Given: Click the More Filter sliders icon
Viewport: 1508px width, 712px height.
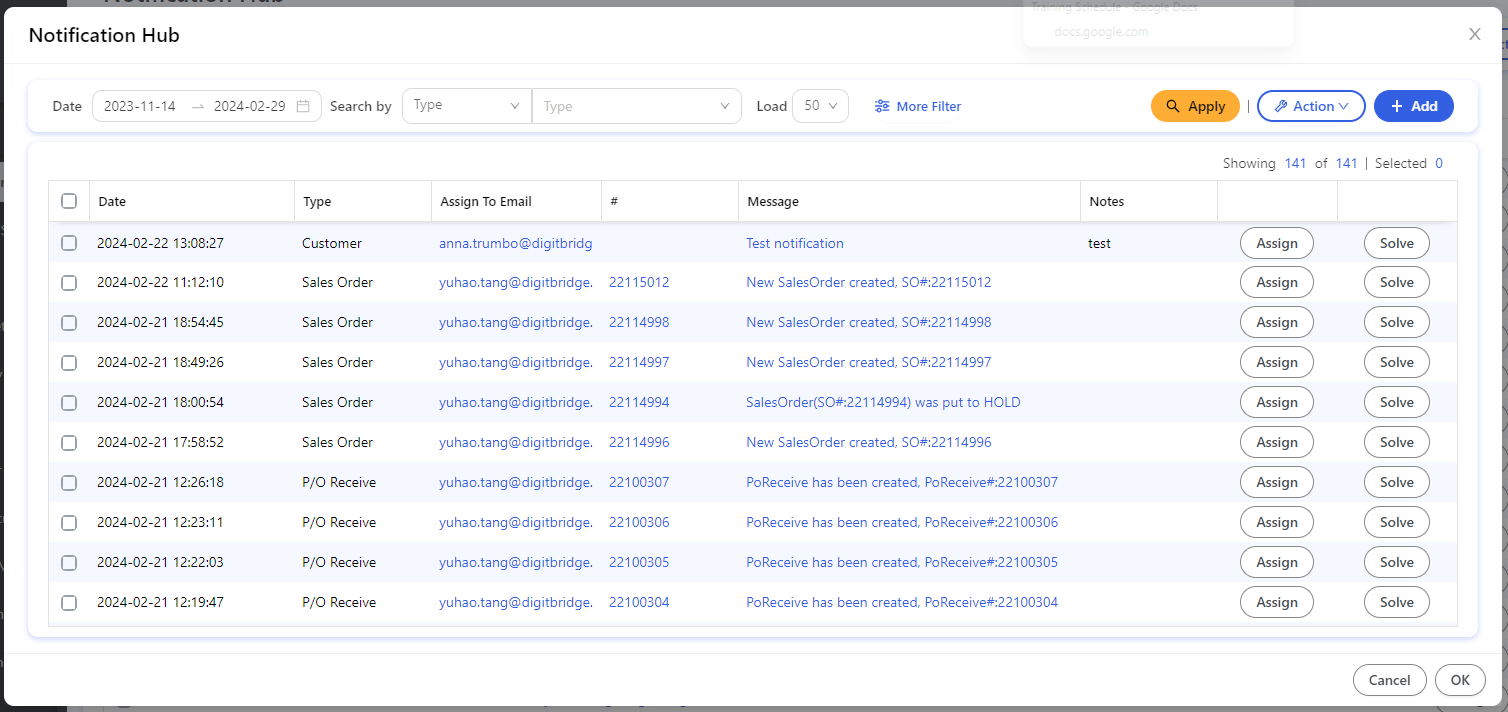Looking at the screenshot, I should coord(881,106).
